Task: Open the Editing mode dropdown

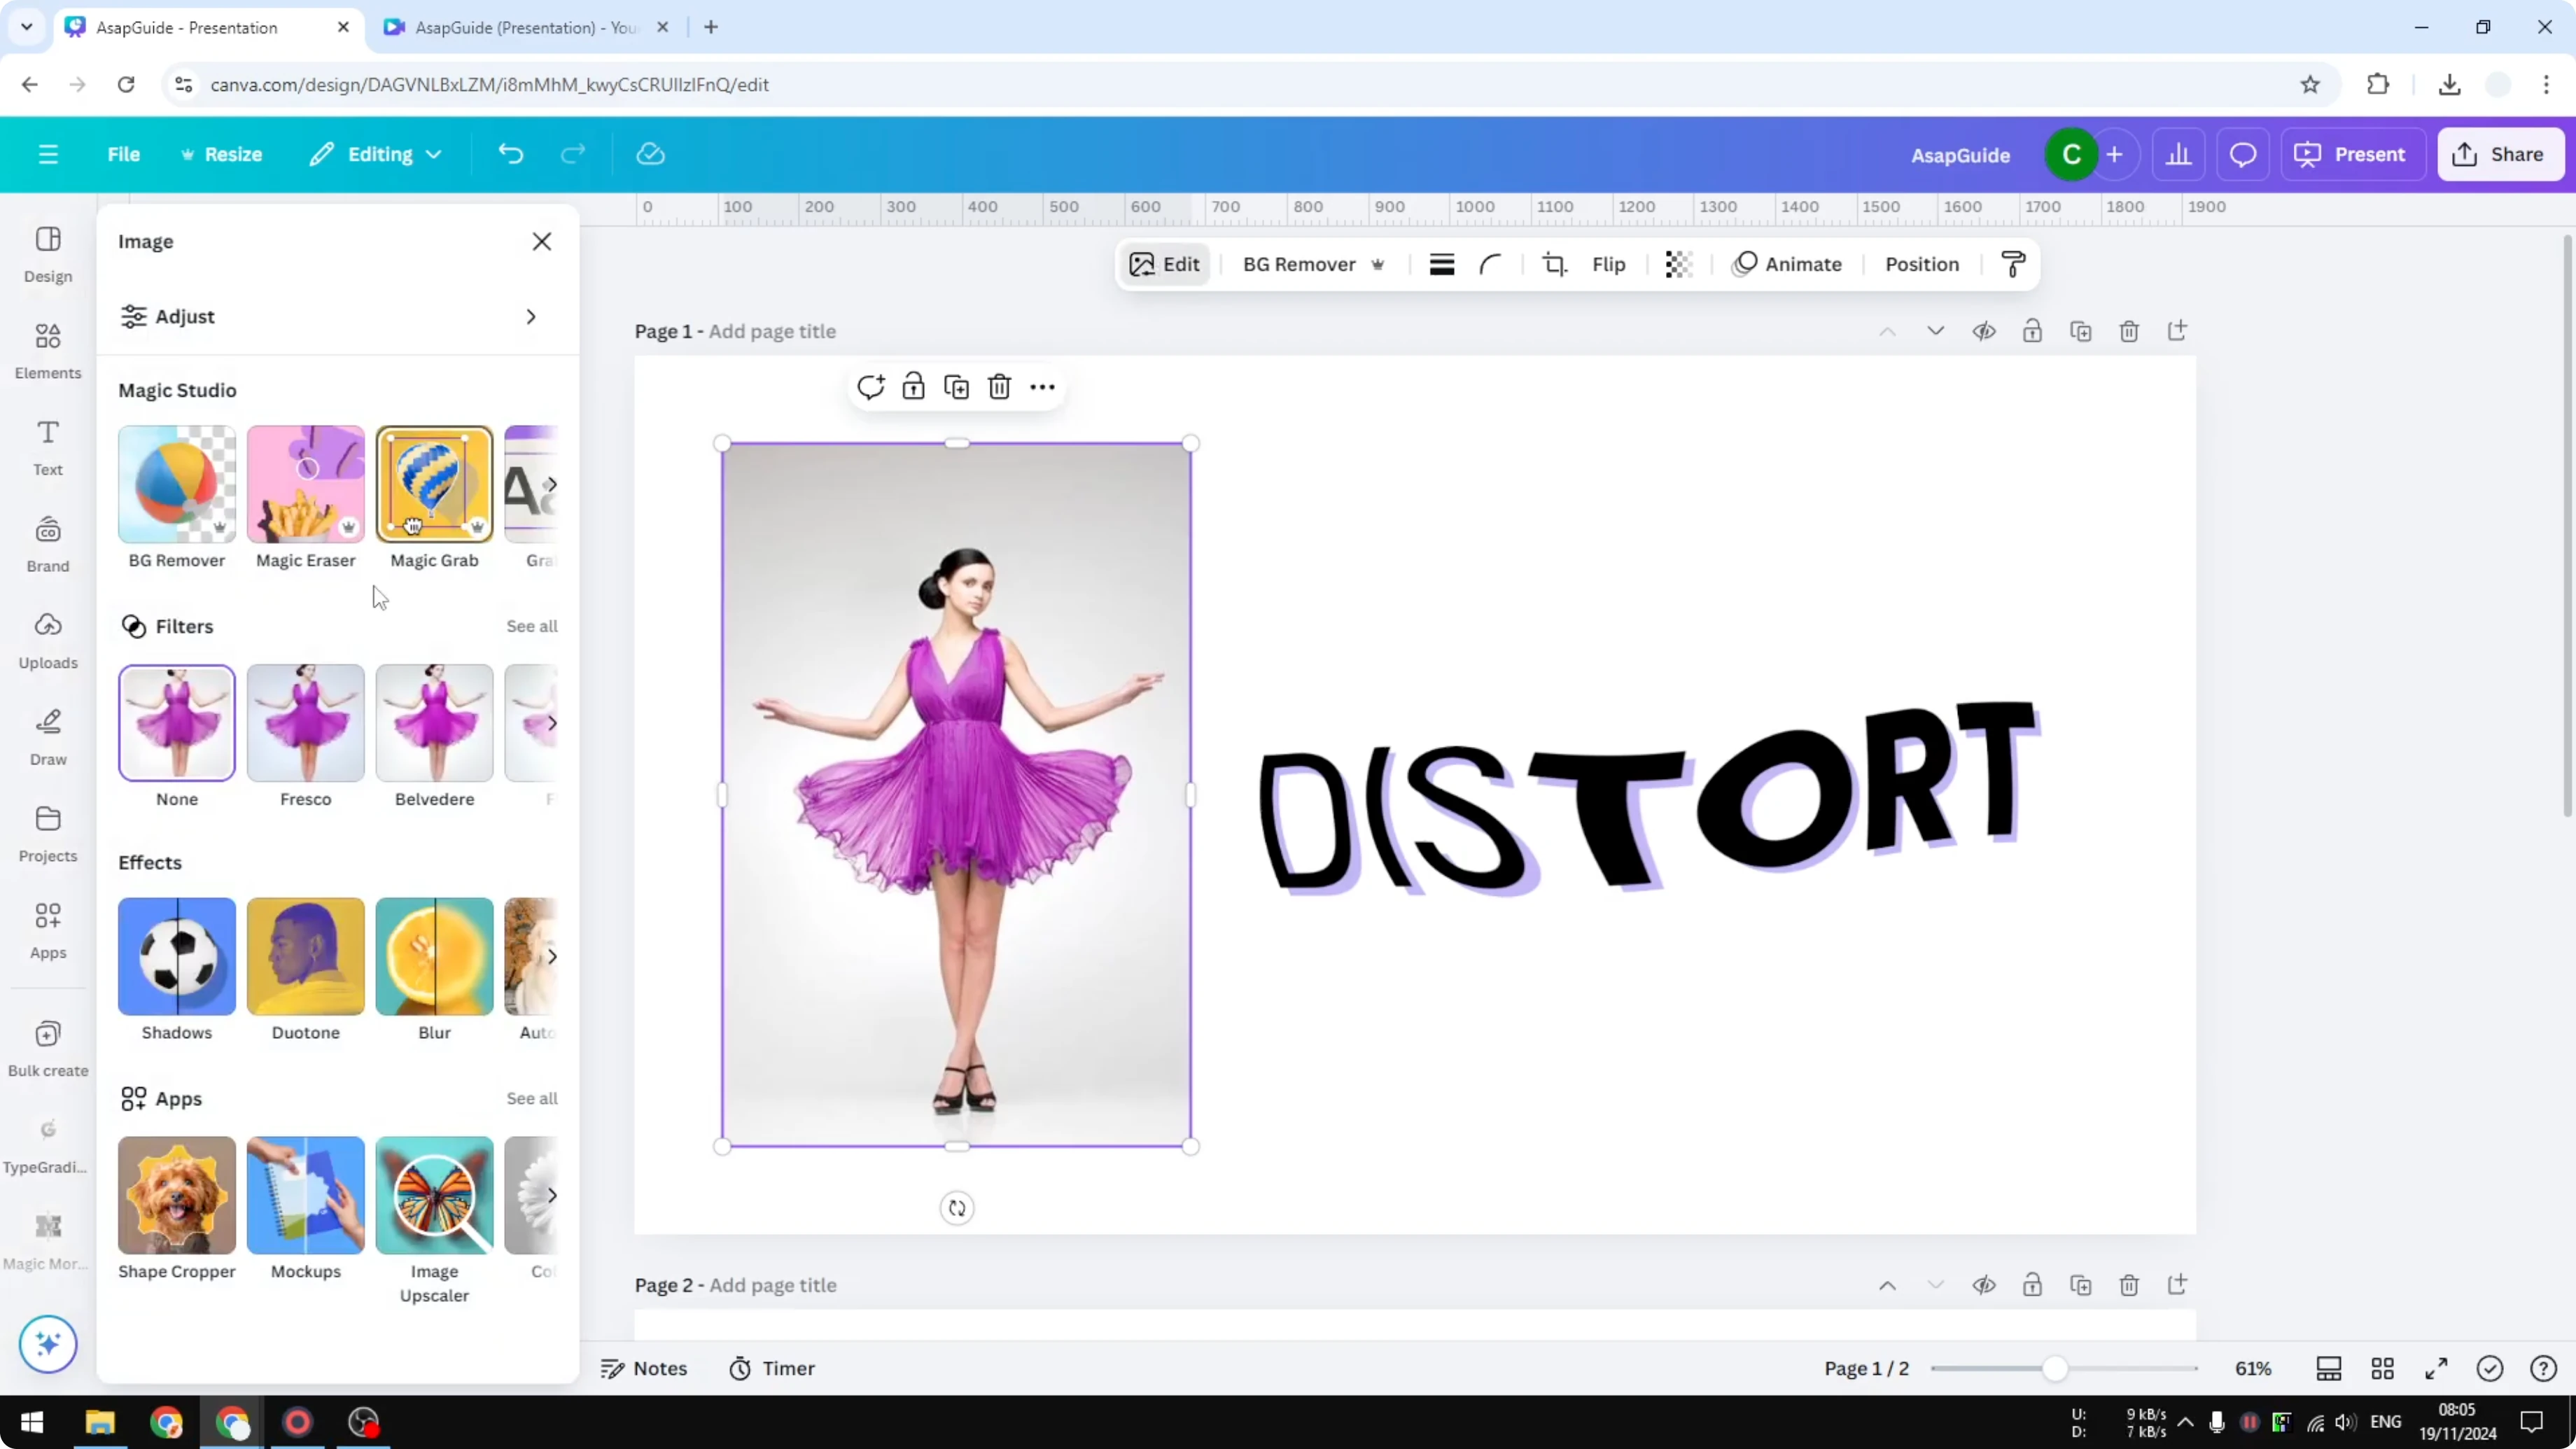Action: point(435,154)
